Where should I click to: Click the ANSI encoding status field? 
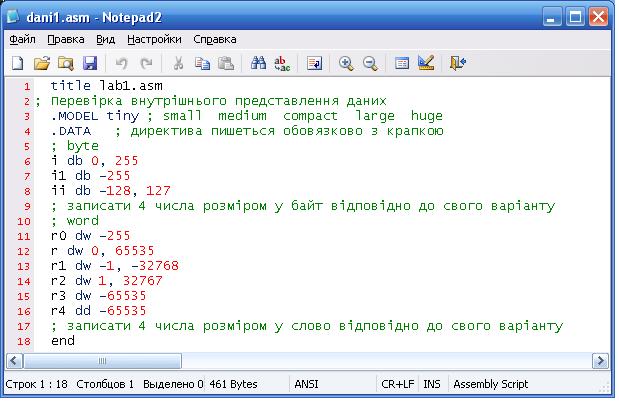[x=306, y=384]
